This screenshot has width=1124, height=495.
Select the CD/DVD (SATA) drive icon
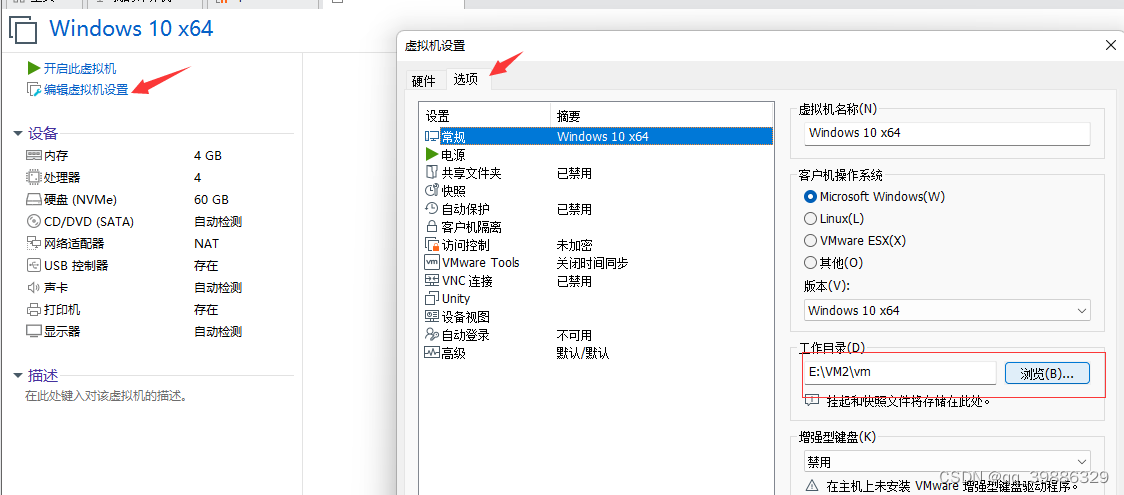(34, 221)
